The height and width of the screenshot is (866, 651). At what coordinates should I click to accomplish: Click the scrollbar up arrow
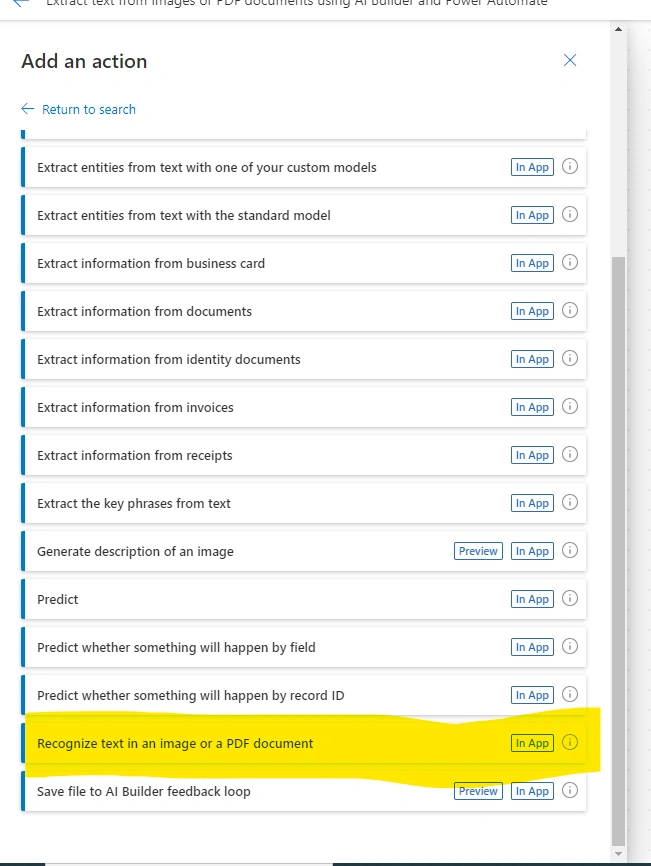(618, 29)
